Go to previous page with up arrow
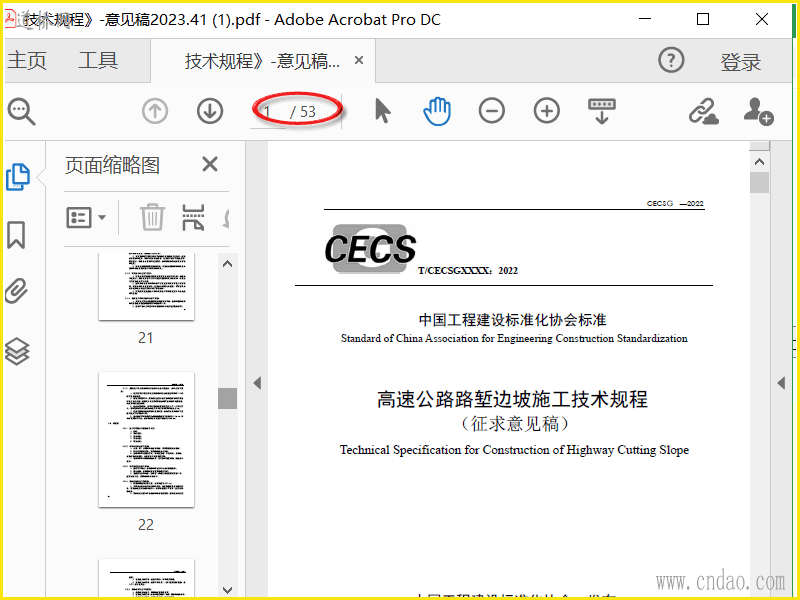The image size is (800, 600). (x=155, y=111)
